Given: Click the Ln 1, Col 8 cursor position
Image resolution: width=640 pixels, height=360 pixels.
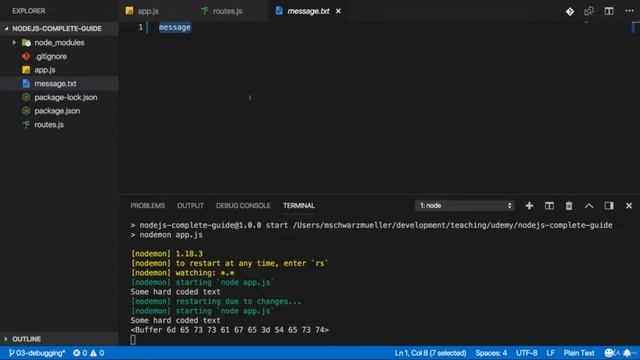Looking at the screenshot, I should 430,353.
